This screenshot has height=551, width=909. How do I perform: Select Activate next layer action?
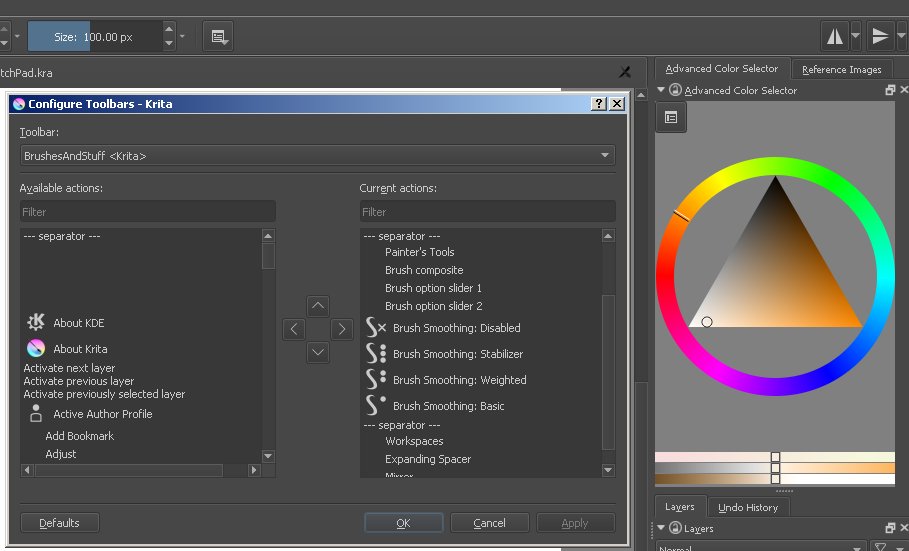click(69, 368)
